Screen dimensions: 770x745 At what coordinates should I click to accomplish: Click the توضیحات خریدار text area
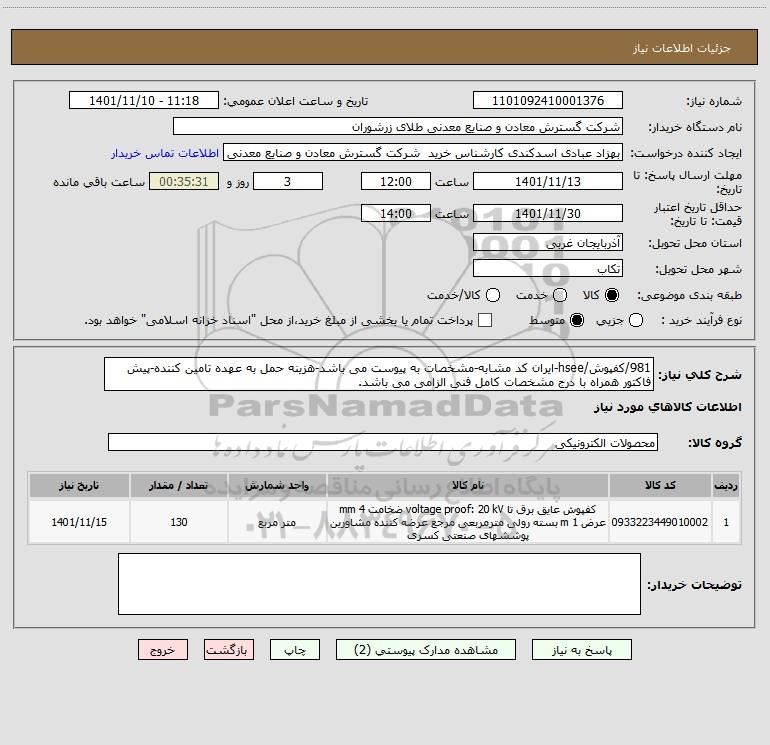point(379,584)
